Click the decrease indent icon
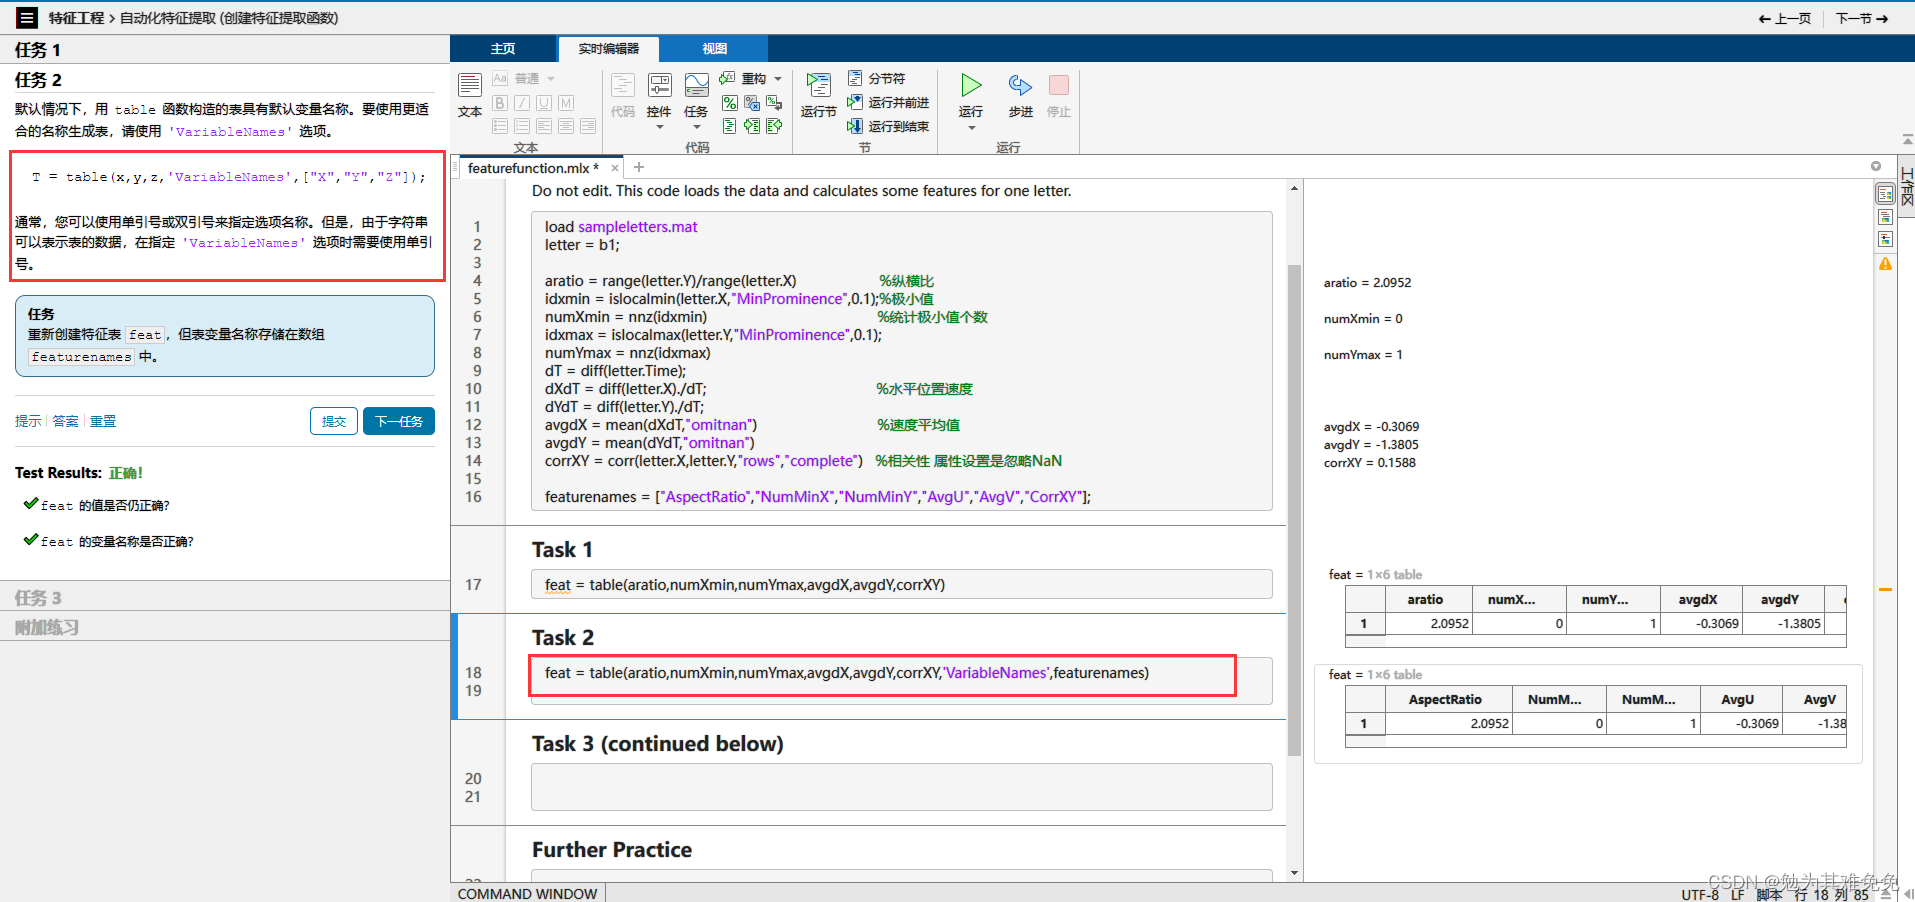The height and width of the screenshot is (902, 1915). coord(774,126)
